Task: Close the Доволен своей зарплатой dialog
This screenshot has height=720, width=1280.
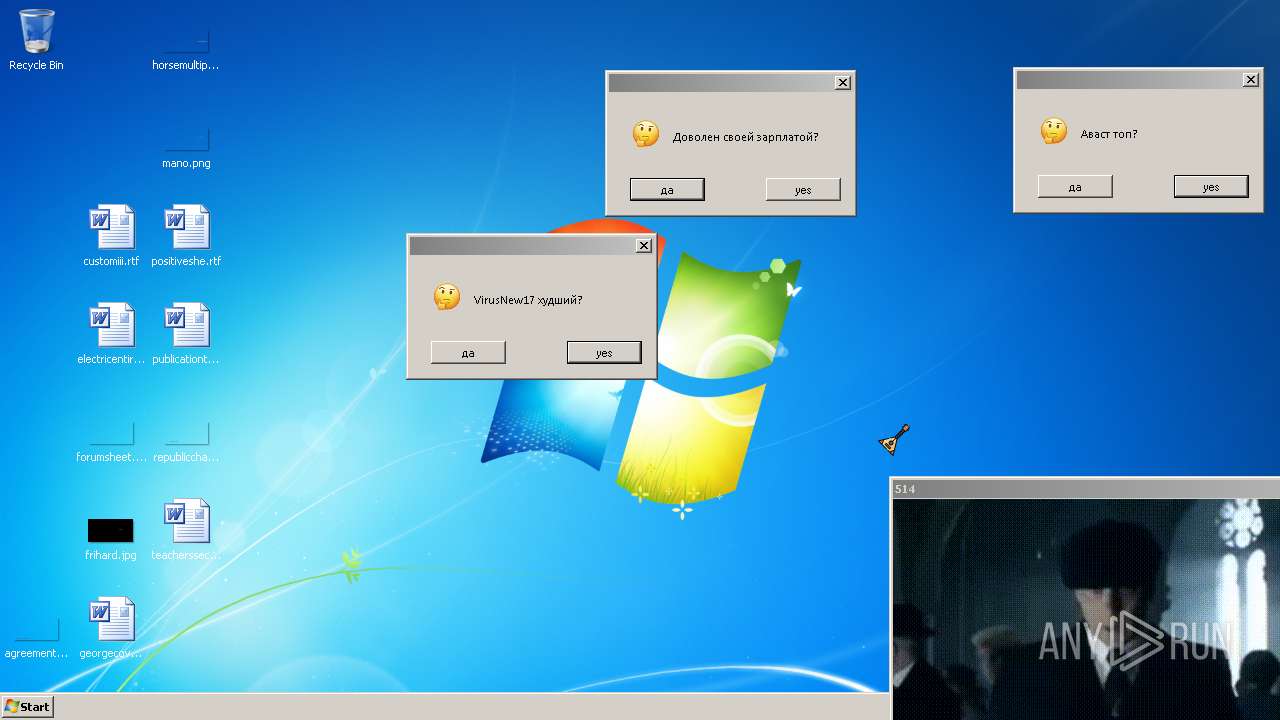Action: pyautogui.click(x=843, y=82)
